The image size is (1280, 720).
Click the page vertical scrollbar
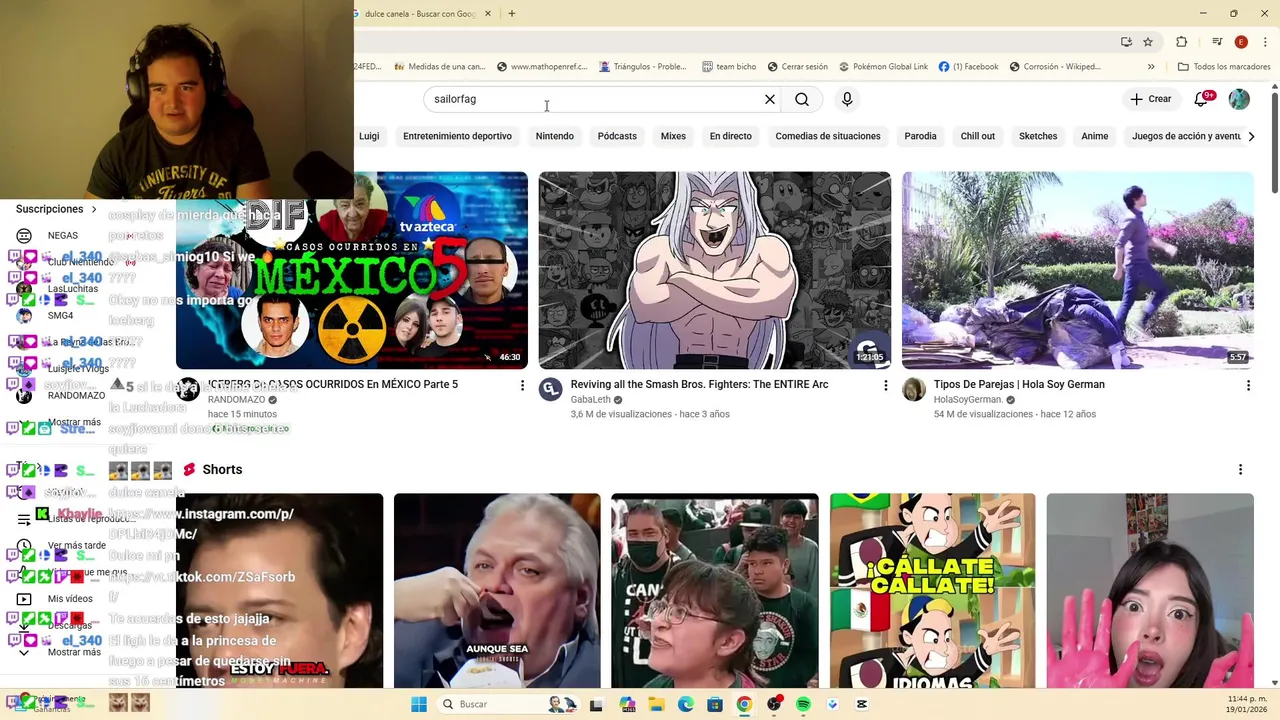coord(1275,140)
